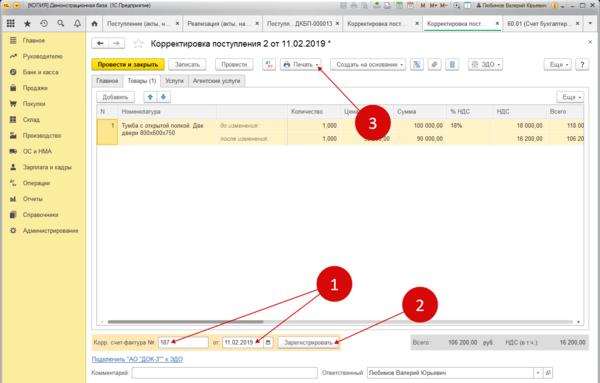This screenshot has height=383, width=600.
Task: Open the History clock icon
Action: (44, 23)
